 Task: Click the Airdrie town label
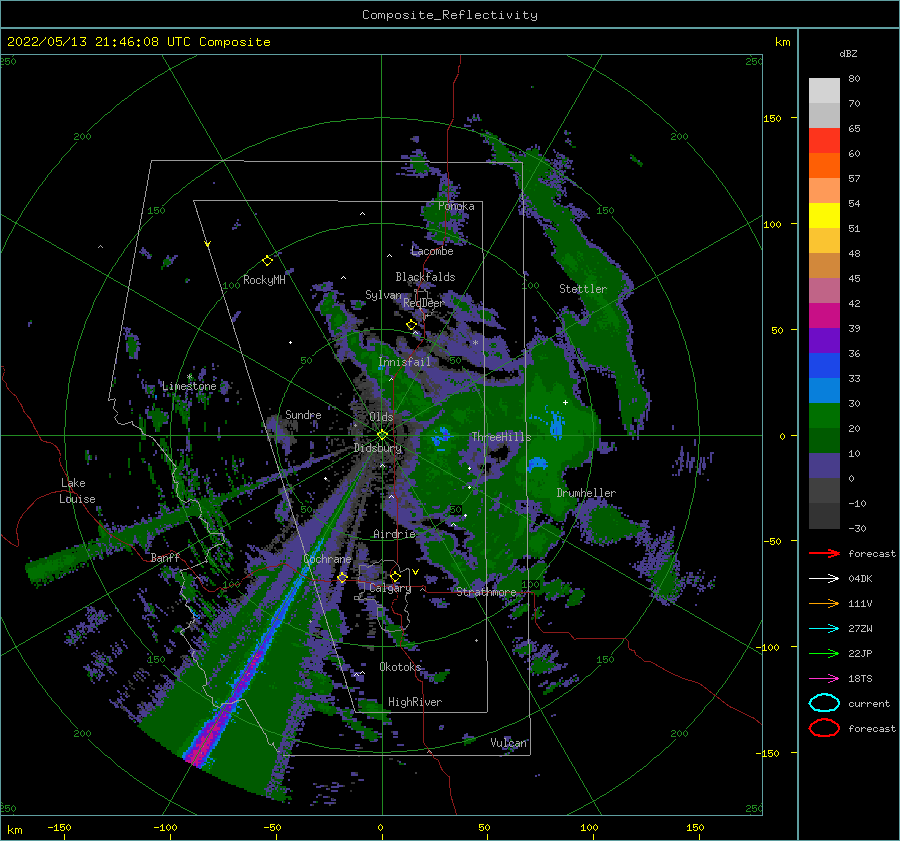pyautogui.click(x=394, y=534)
